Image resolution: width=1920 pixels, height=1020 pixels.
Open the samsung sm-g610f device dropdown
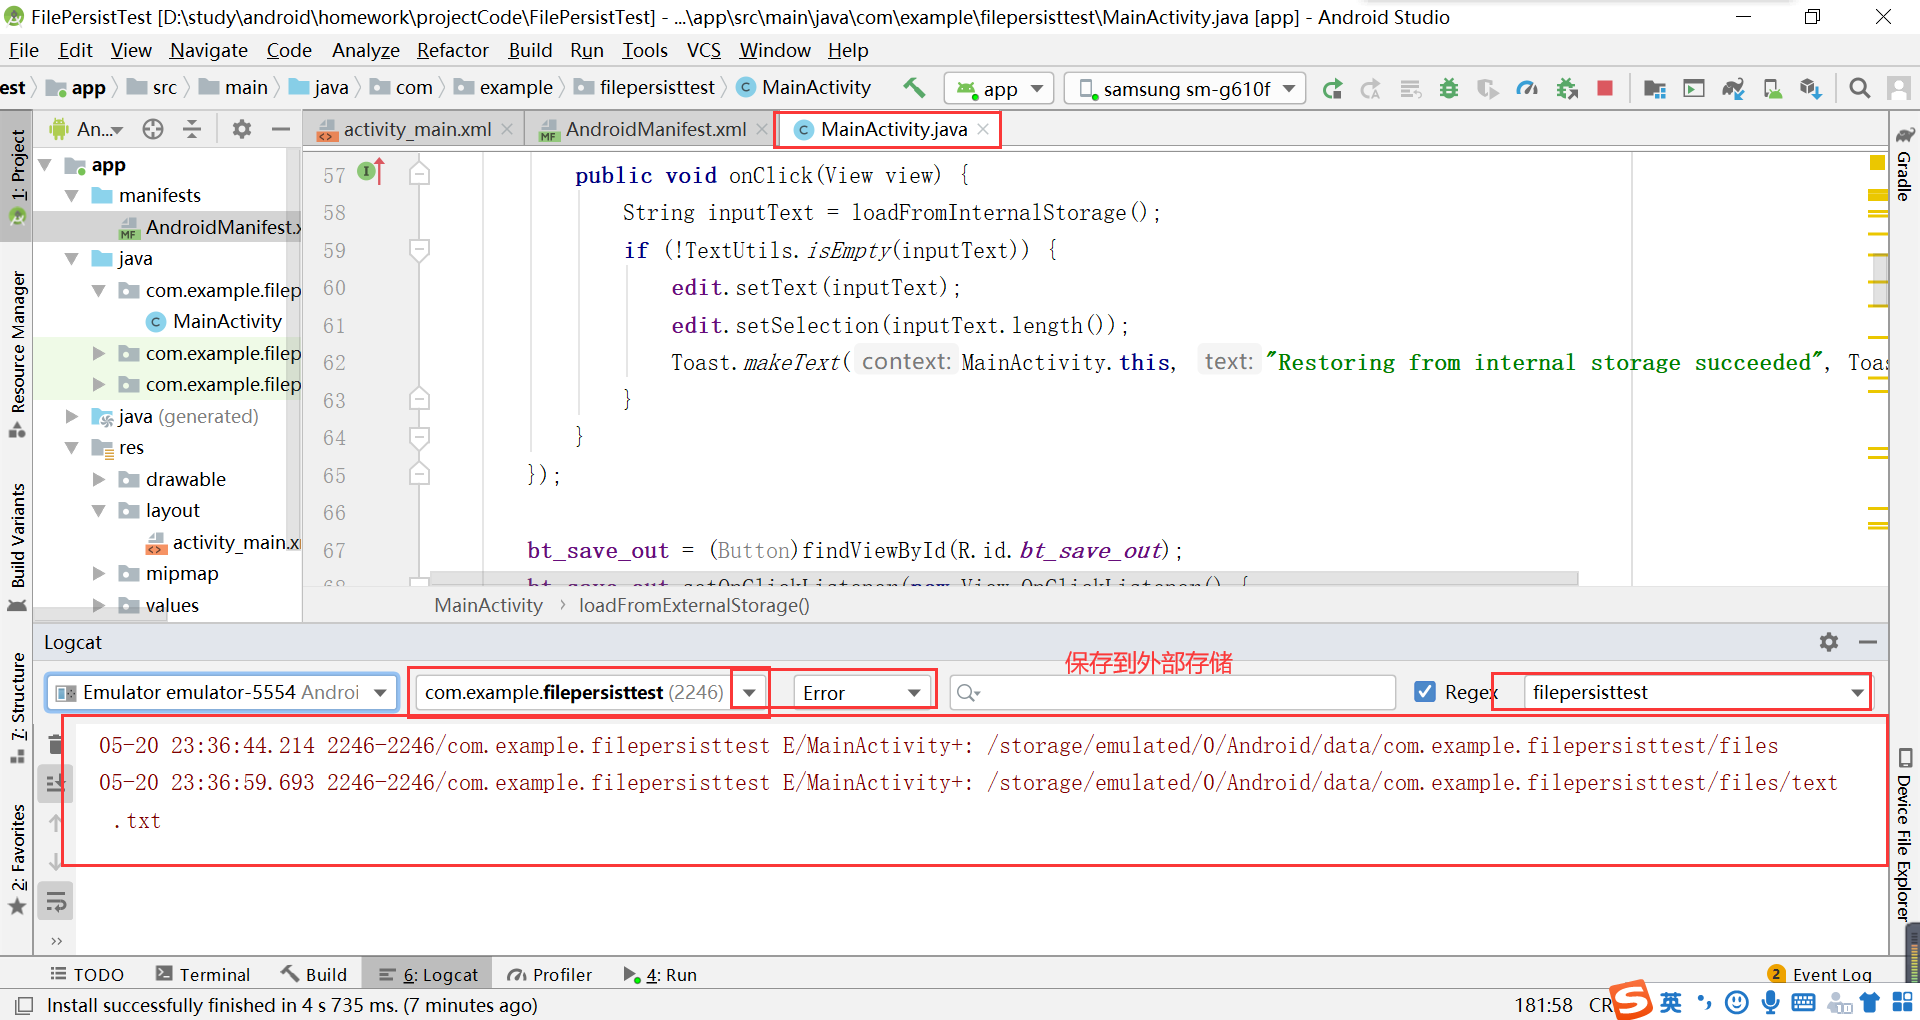coord(1185,89)
